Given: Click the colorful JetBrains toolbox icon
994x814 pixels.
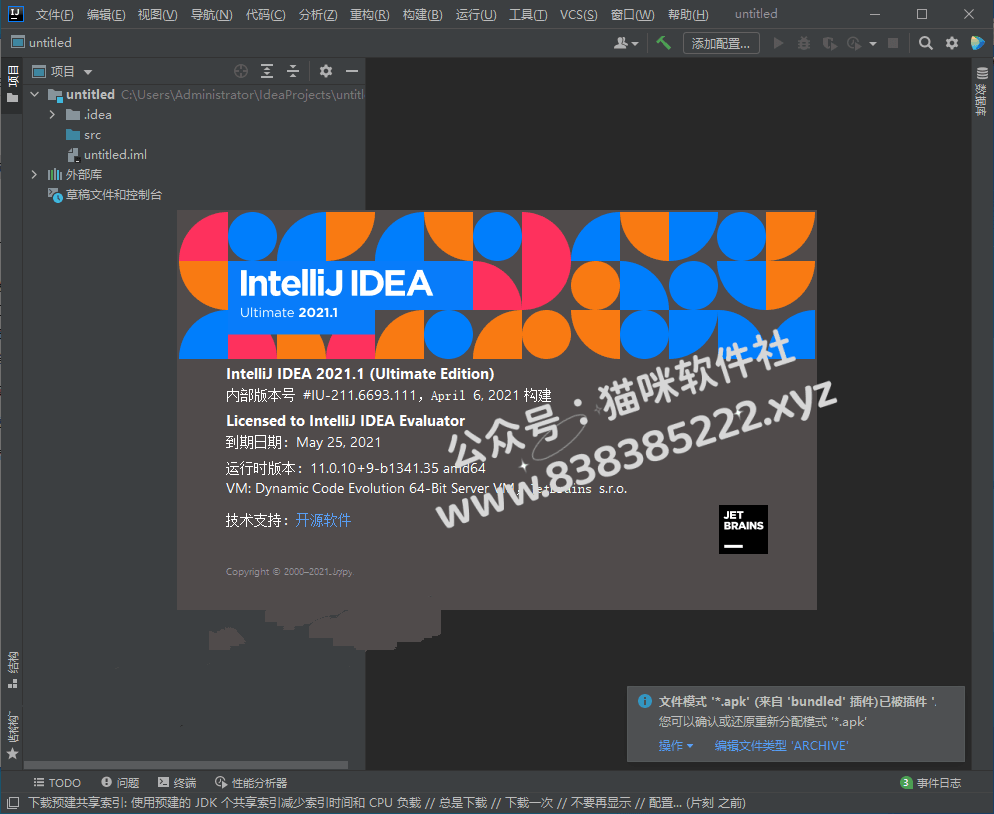Looking at the screenshot, I should (978, 43).
